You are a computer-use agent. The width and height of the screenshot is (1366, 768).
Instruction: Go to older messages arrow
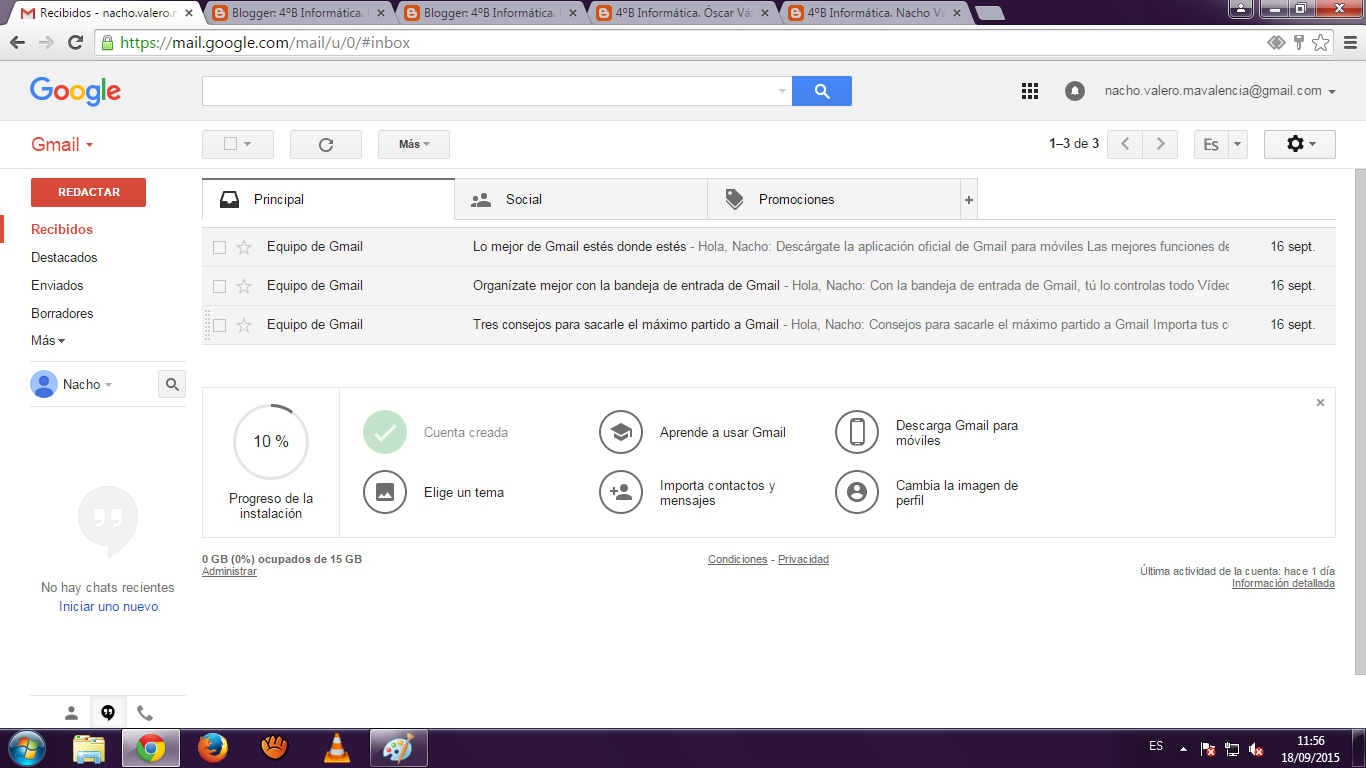pyautogui.click(x=1160, y=144)
